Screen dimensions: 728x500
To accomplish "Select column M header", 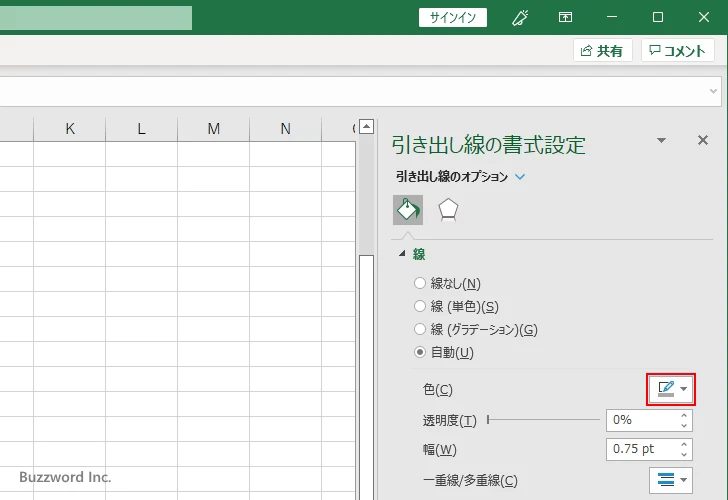I will coord(214,129).
